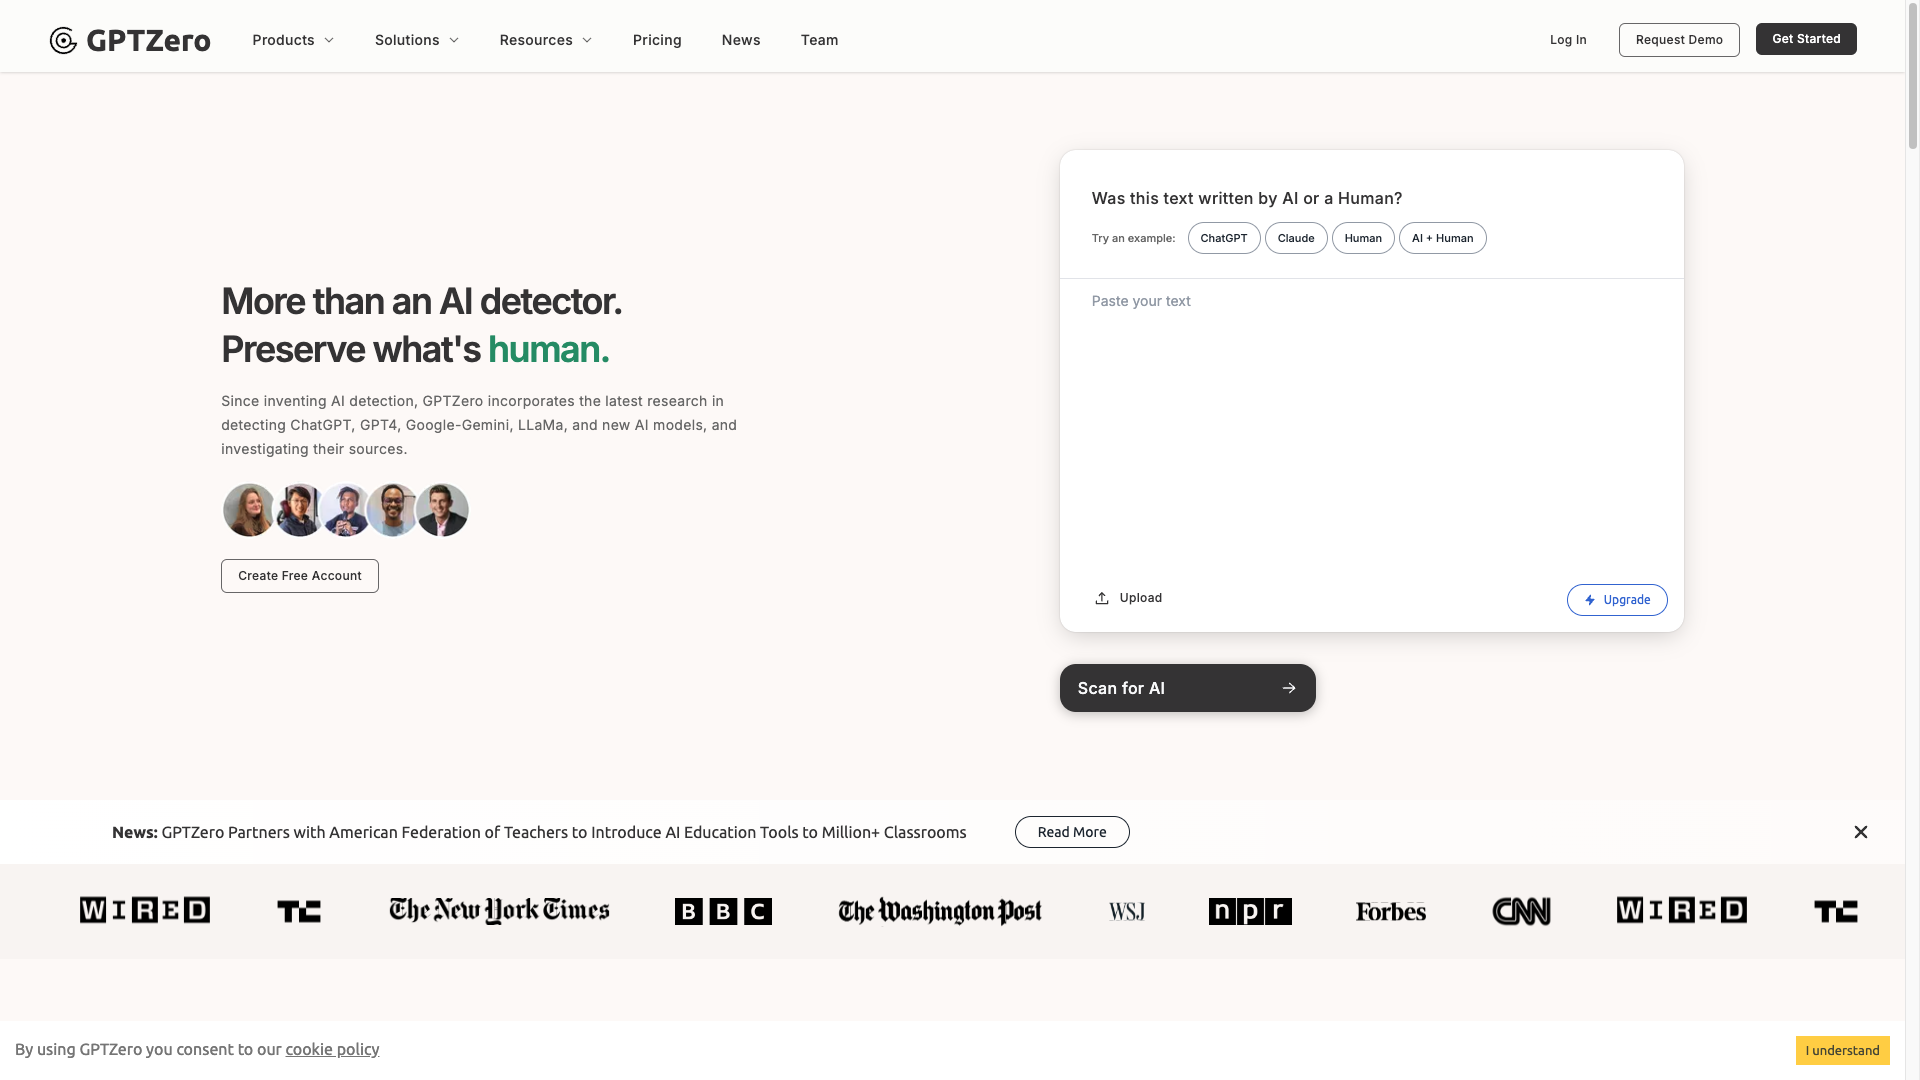The image size is (1920, 1080).
Task: Click the GPTZero logo icon
Action: point(63,40)
